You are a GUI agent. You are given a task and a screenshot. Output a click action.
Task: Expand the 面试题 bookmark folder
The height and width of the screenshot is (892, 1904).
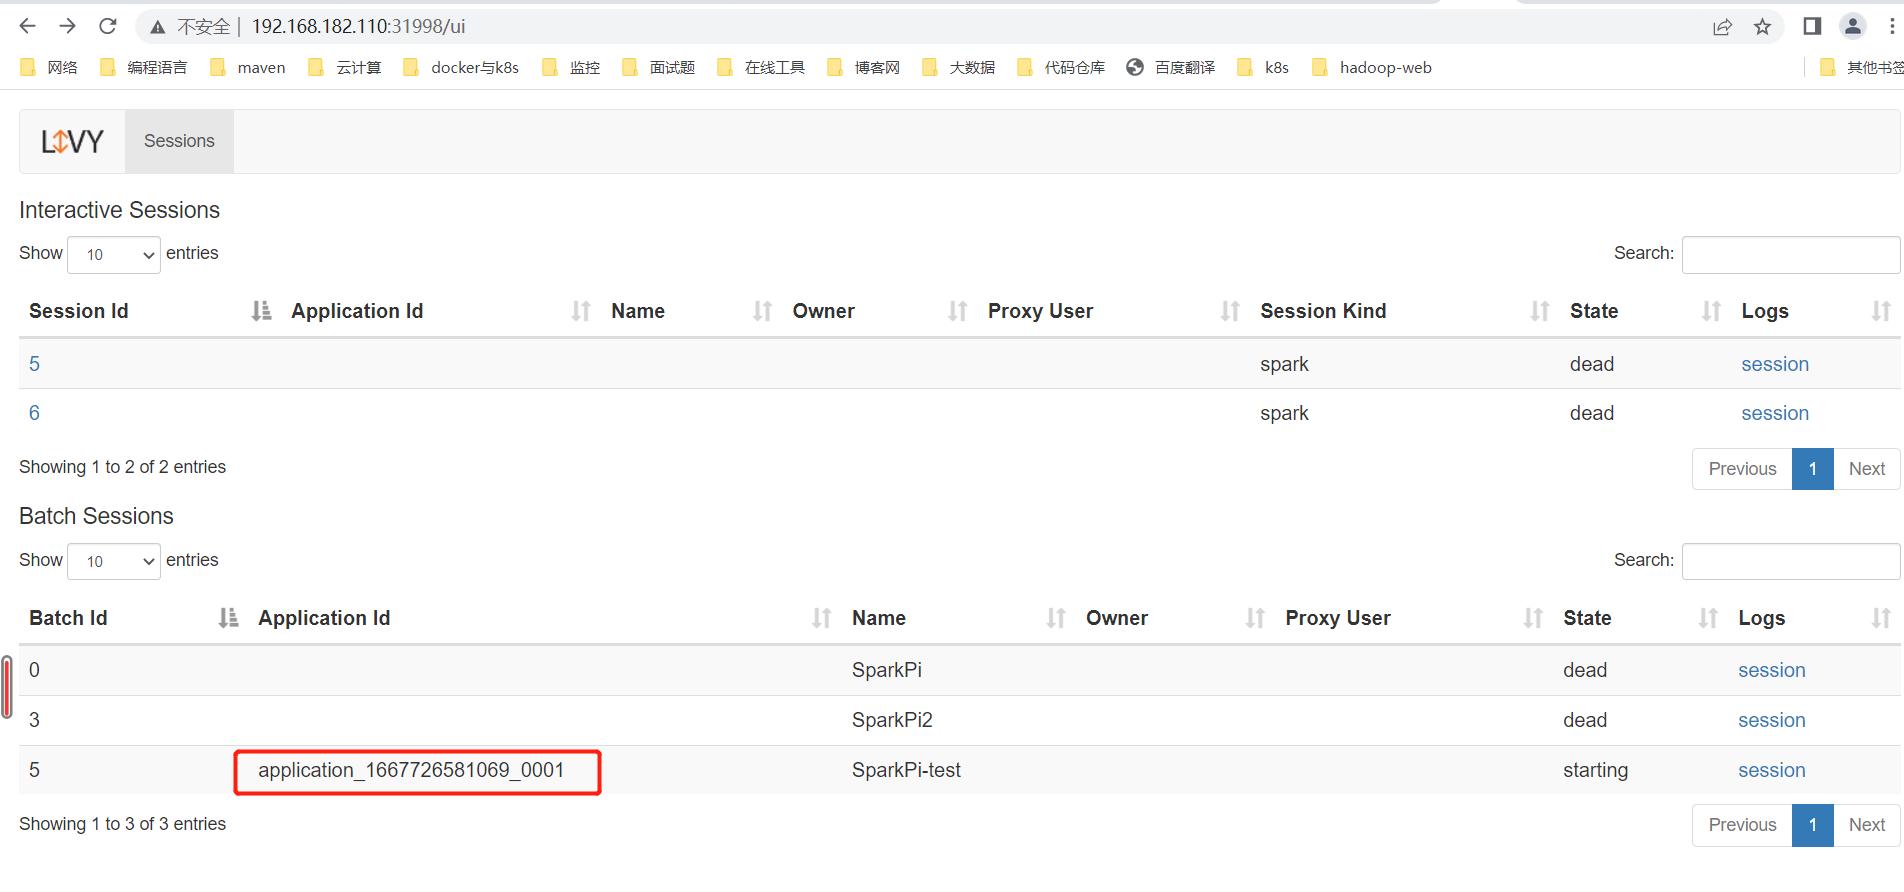(x=659, y=67)
